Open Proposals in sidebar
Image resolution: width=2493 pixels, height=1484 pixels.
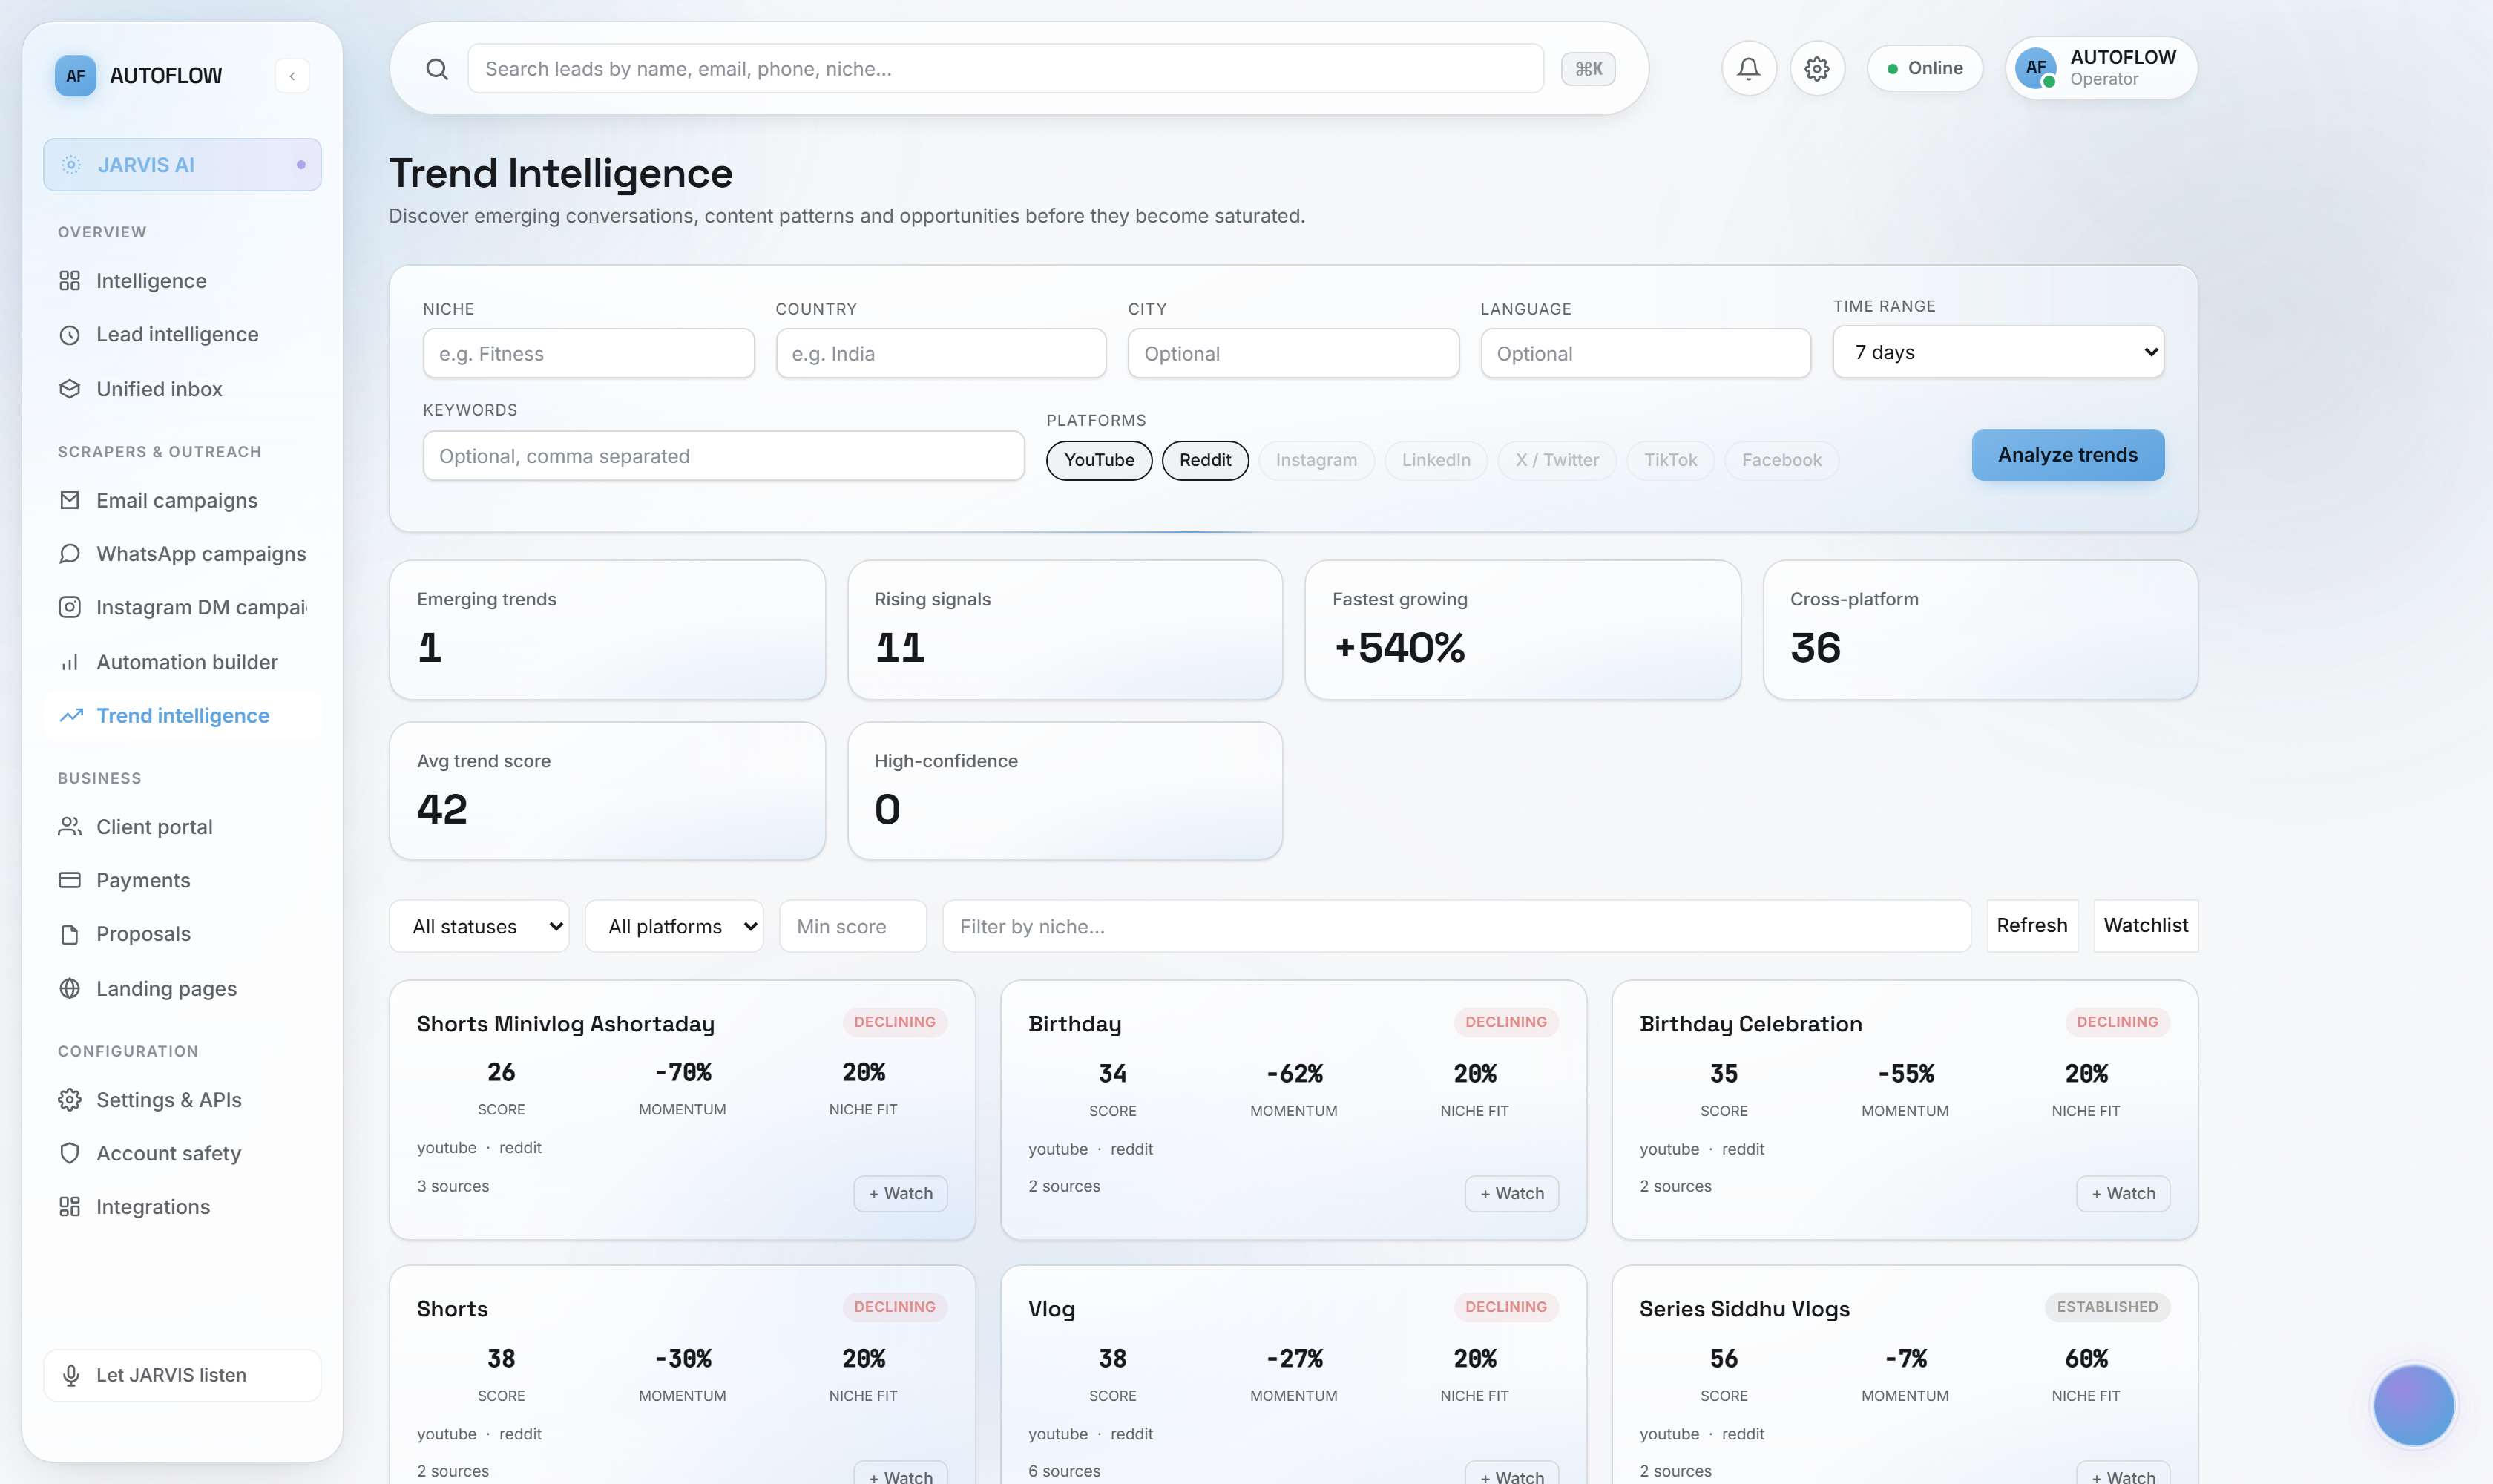(x=182, y=934)
